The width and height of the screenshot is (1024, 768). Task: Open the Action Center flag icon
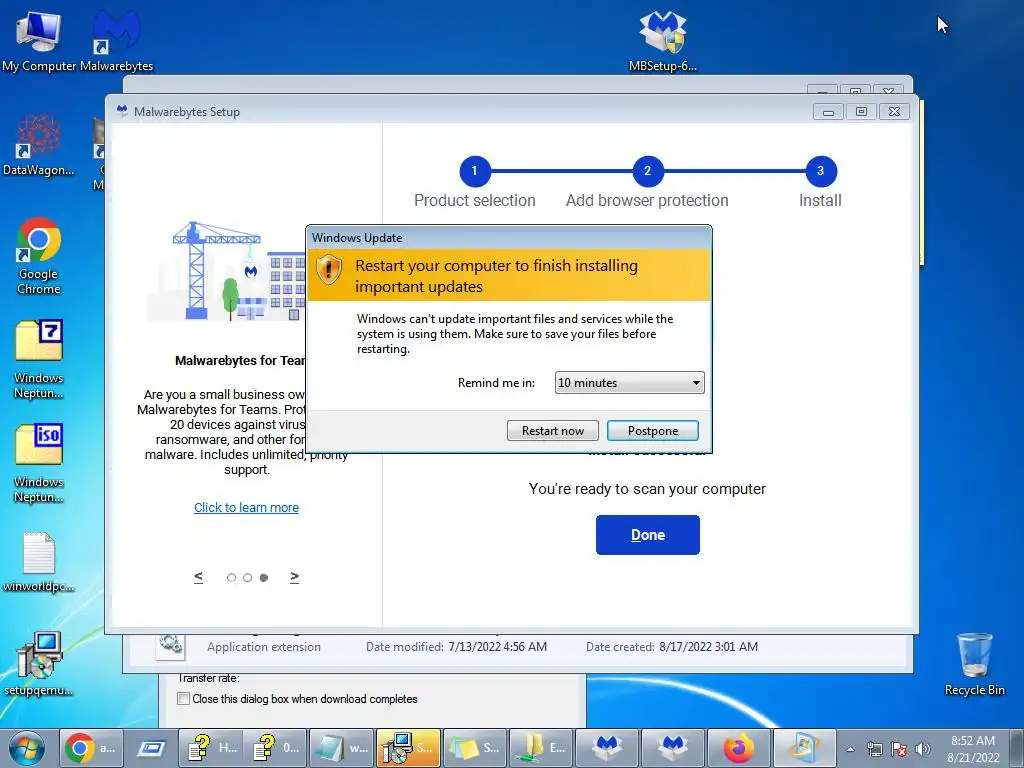coord(899,749)
